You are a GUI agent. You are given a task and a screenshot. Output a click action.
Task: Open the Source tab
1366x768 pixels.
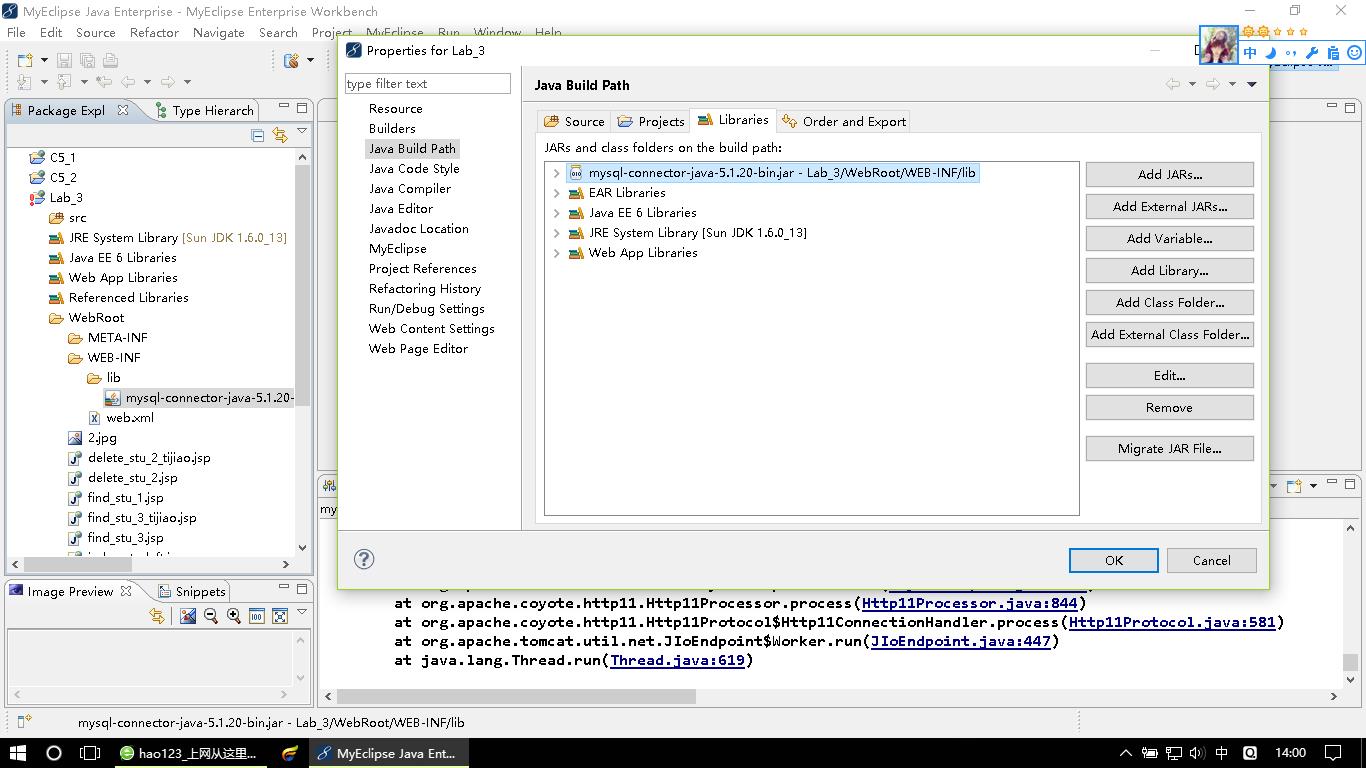574,121
